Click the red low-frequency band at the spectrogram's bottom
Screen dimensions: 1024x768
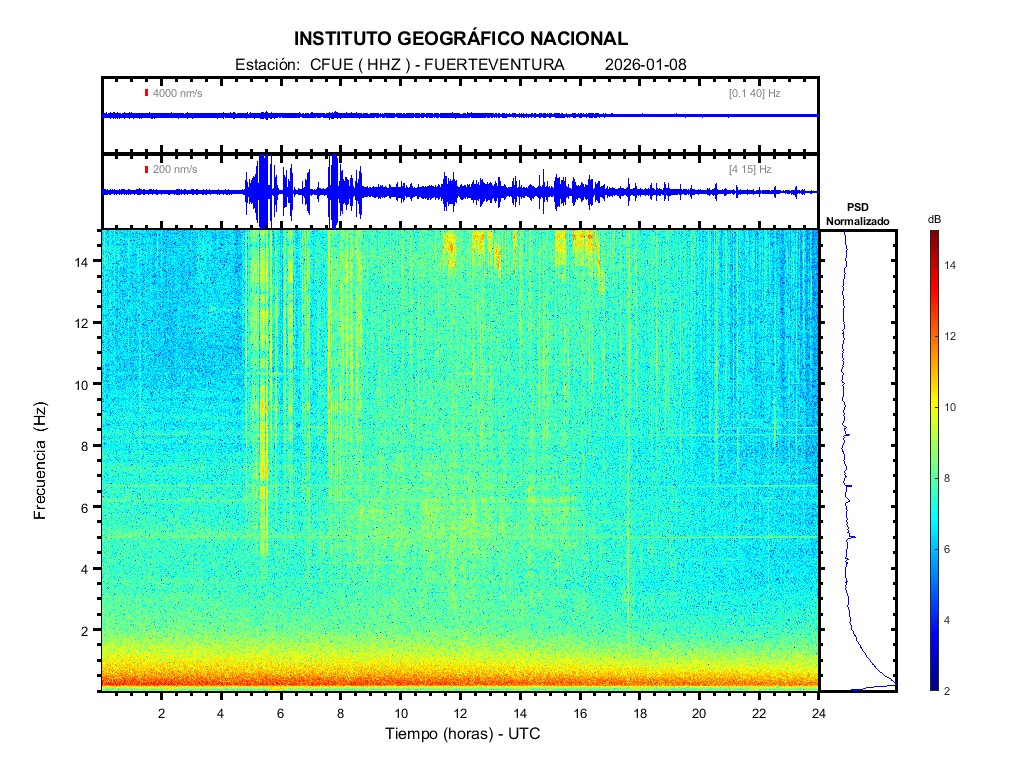point(460,682)
